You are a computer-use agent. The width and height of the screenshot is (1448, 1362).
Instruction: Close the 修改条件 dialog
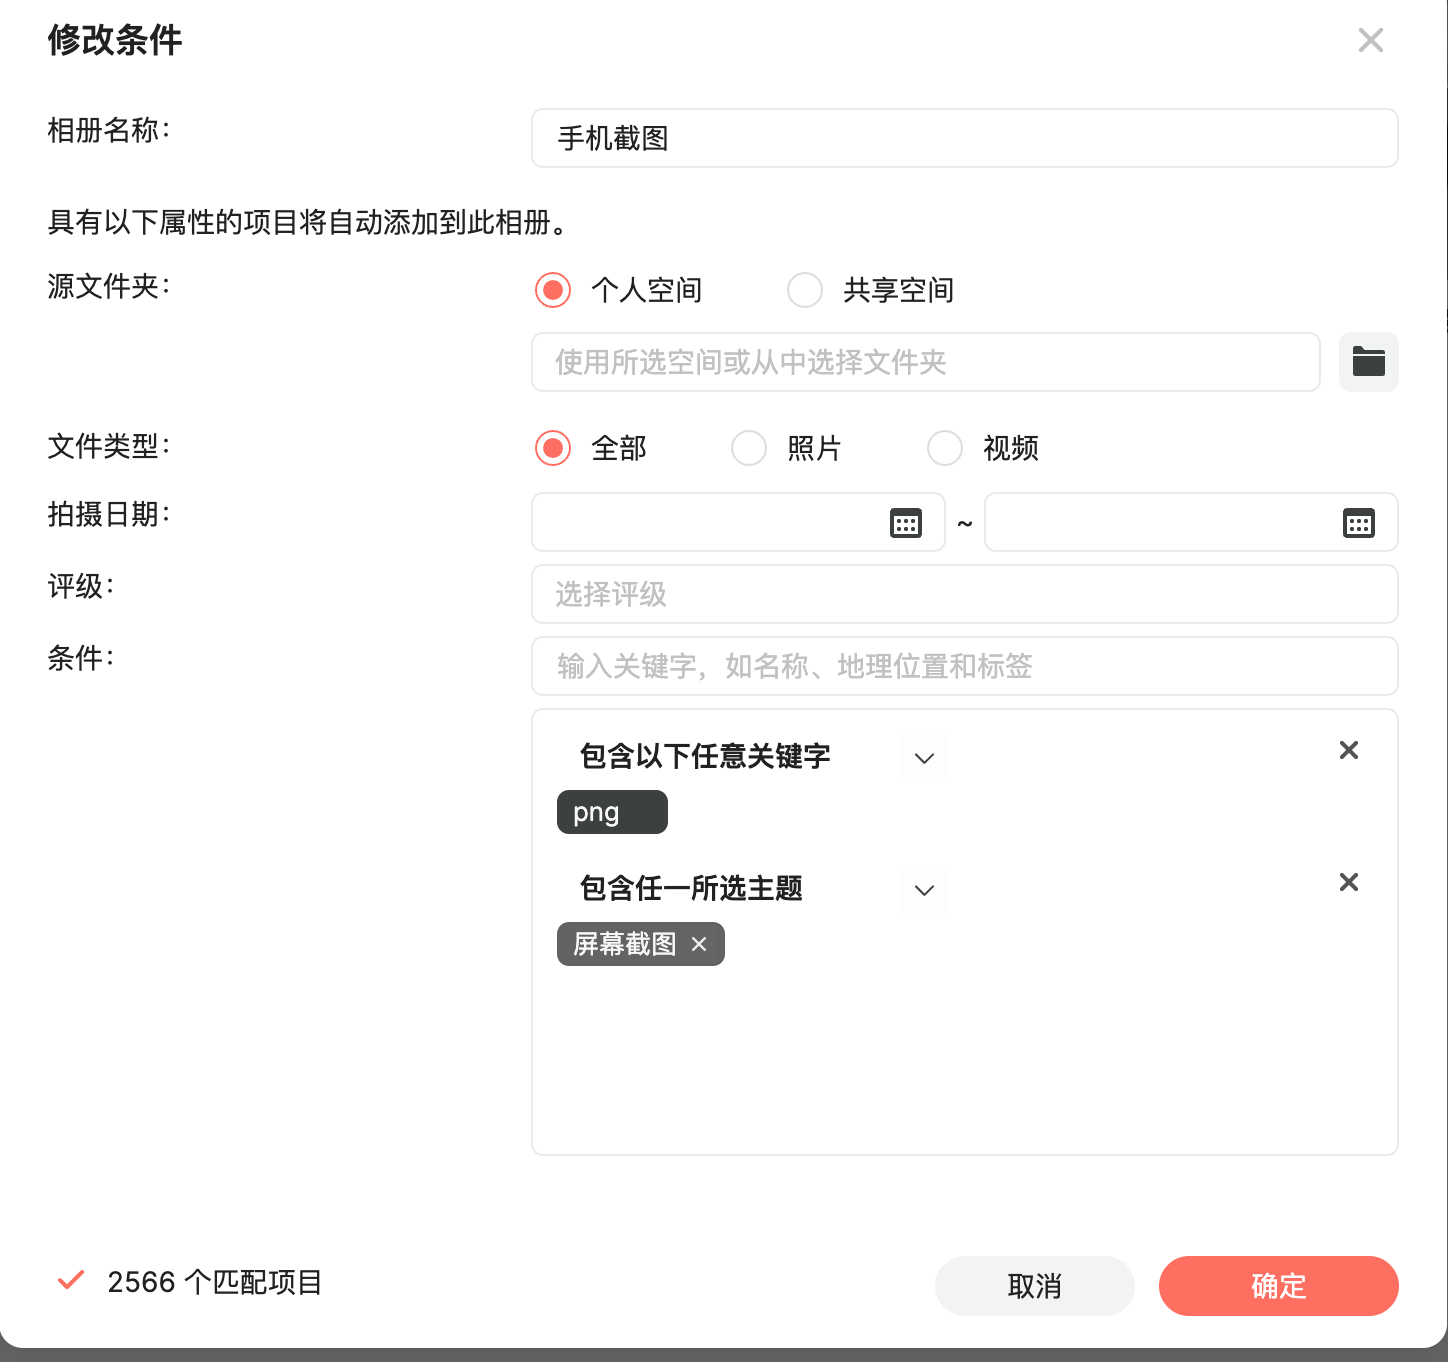[1370, 40]
